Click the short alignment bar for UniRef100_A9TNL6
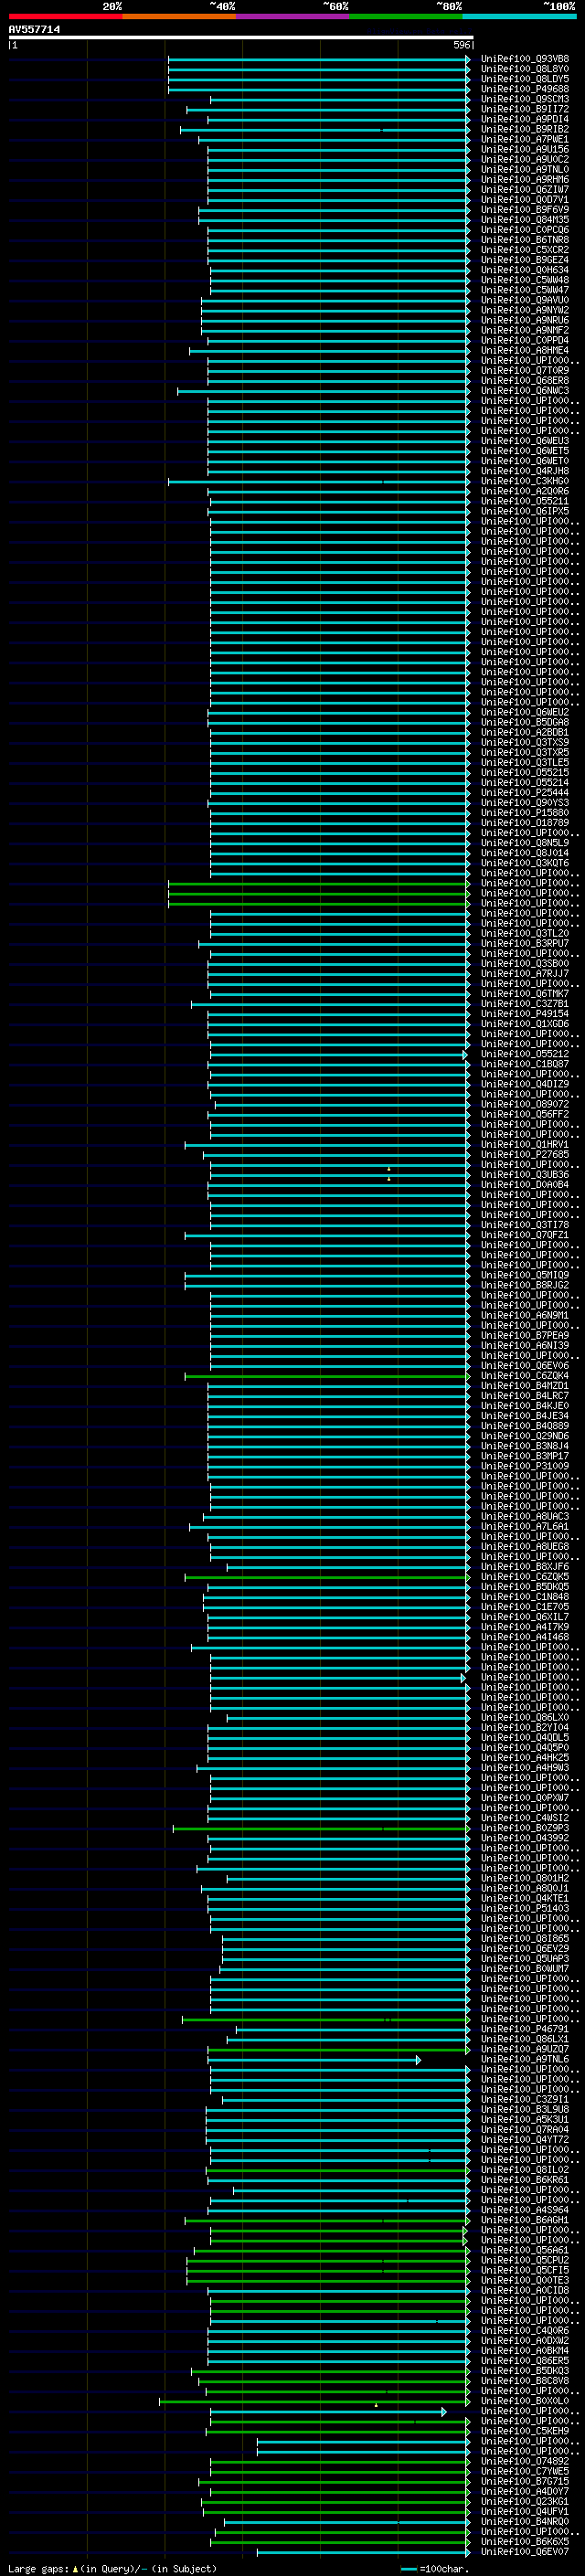The width and height of the screenshot is (585, 2576). coord(314,2059)
